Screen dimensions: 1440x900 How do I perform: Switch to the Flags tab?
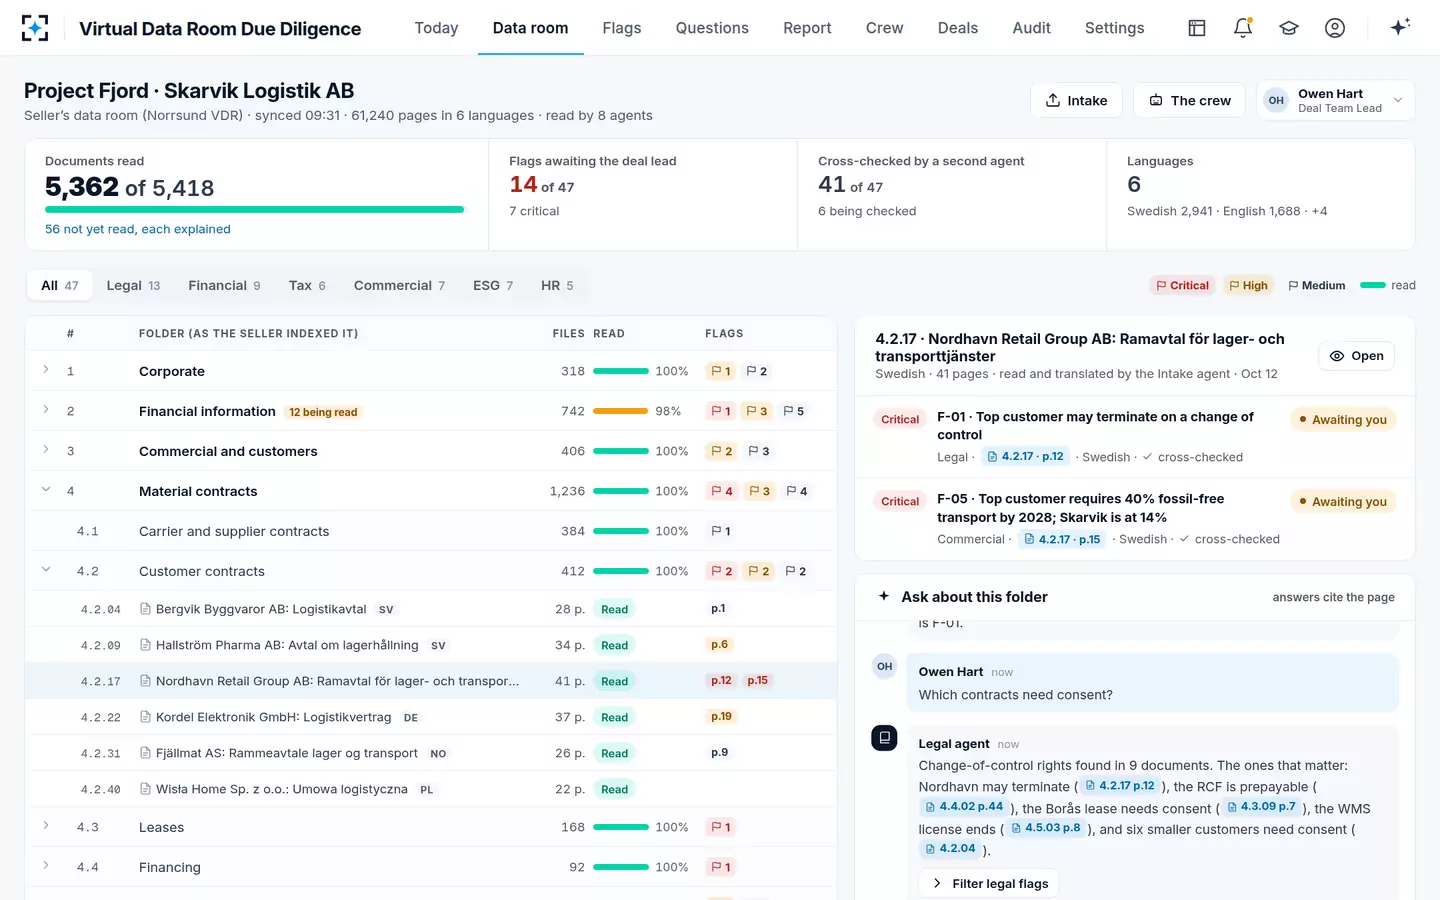coord(622,28)
